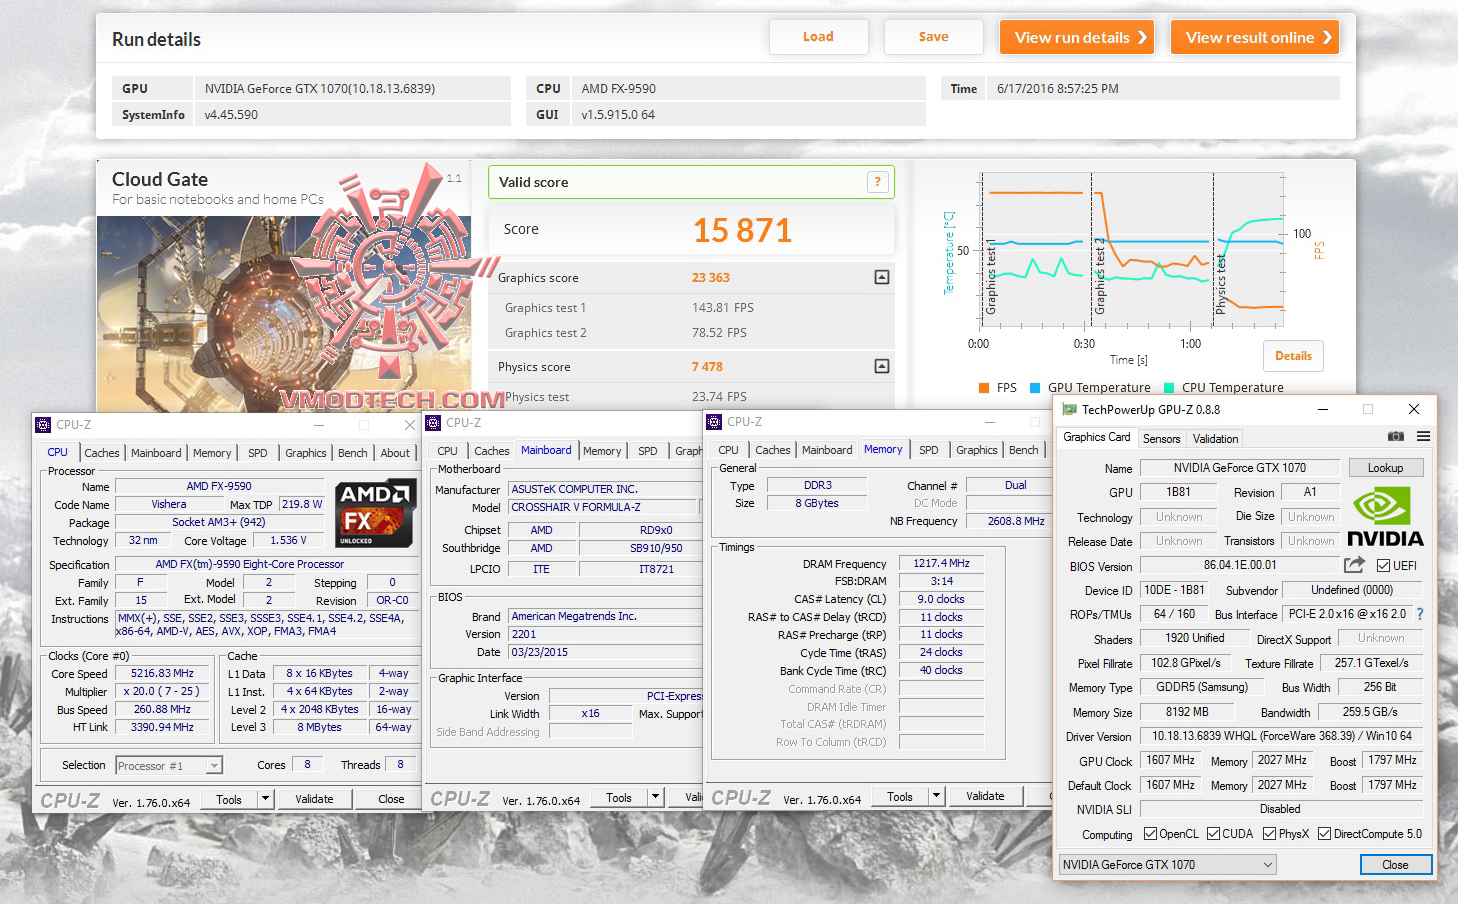
Task: Toggle the OpenCL checkbox
Action: click(x=1150, y=834)
